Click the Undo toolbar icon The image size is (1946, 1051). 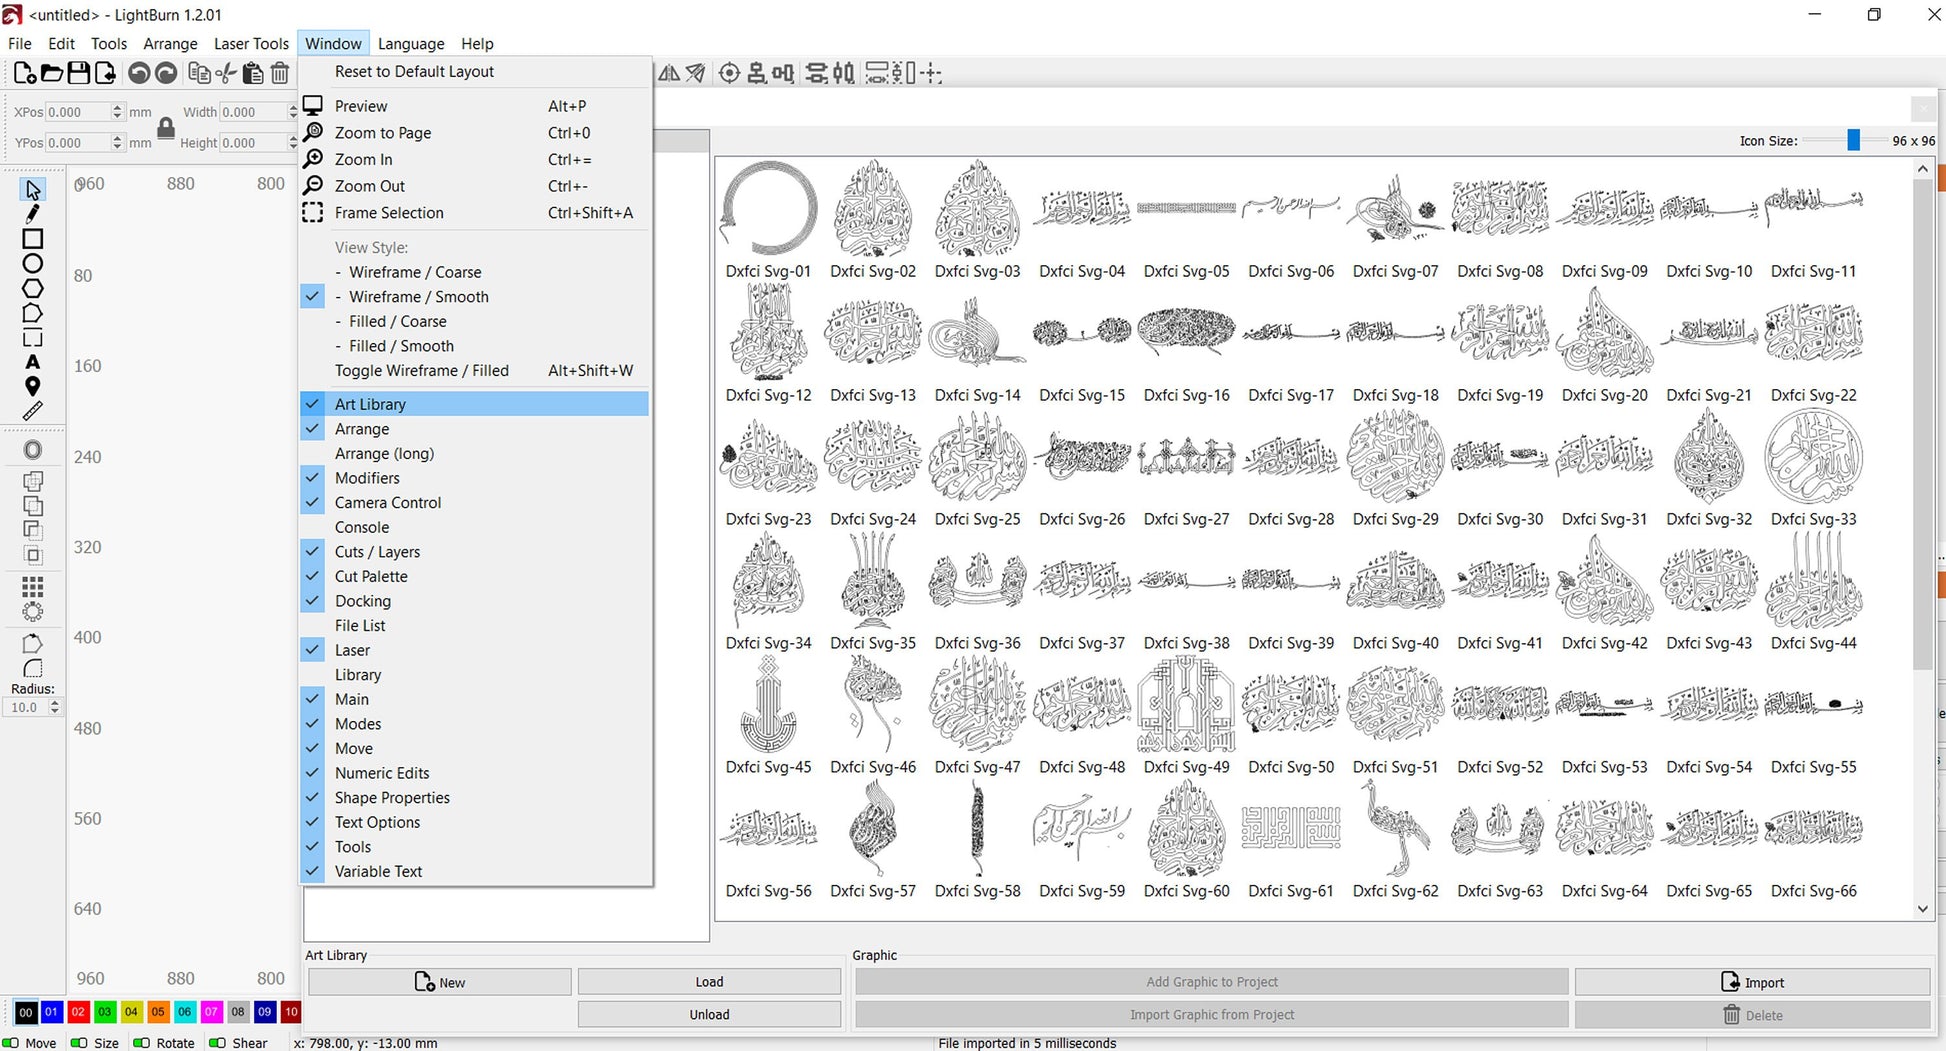(x=139, y=73)
